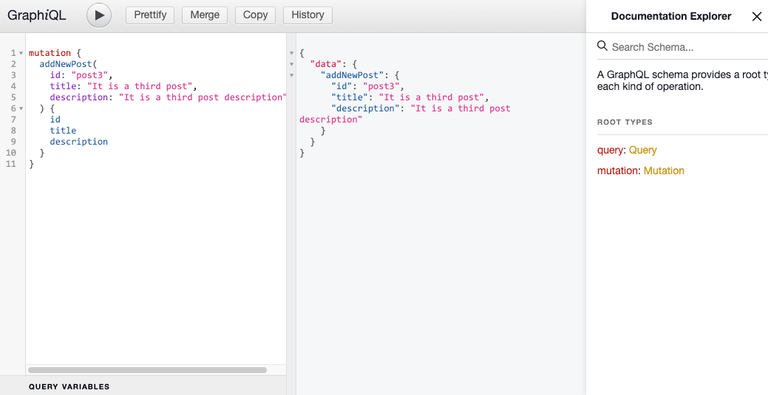Click the "mutation" keyword in editor
This screenshot has width=768, height=395.
(x=49, y=53)
